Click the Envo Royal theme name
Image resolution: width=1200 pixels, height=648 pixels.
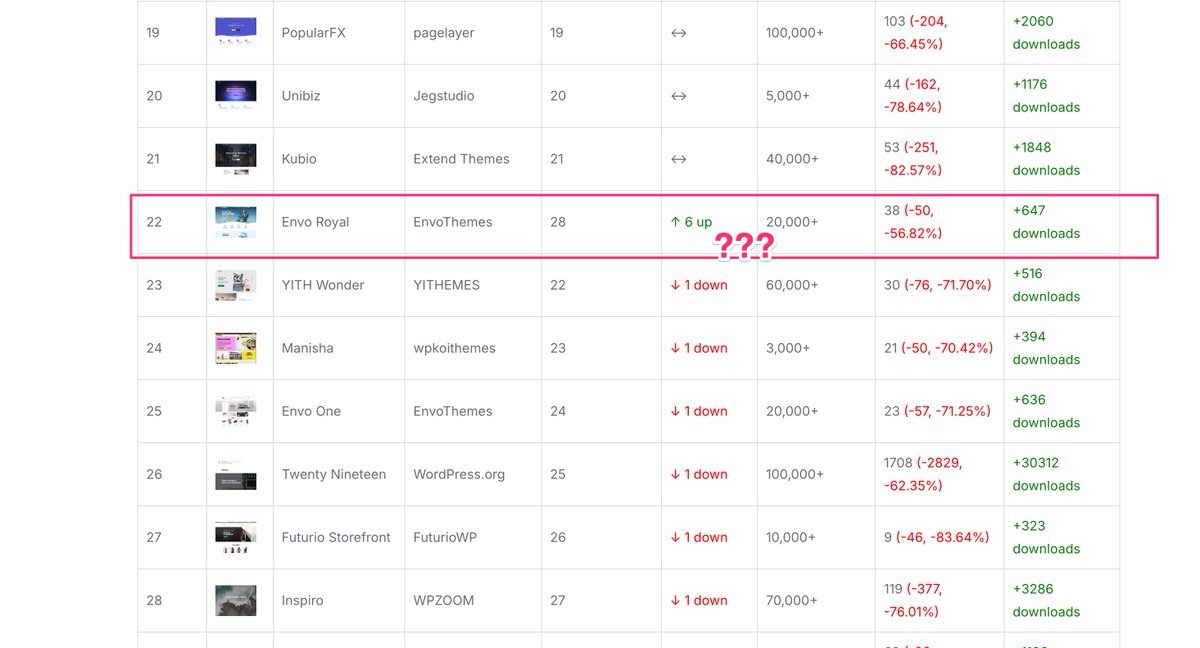click(x=316, y=222)
